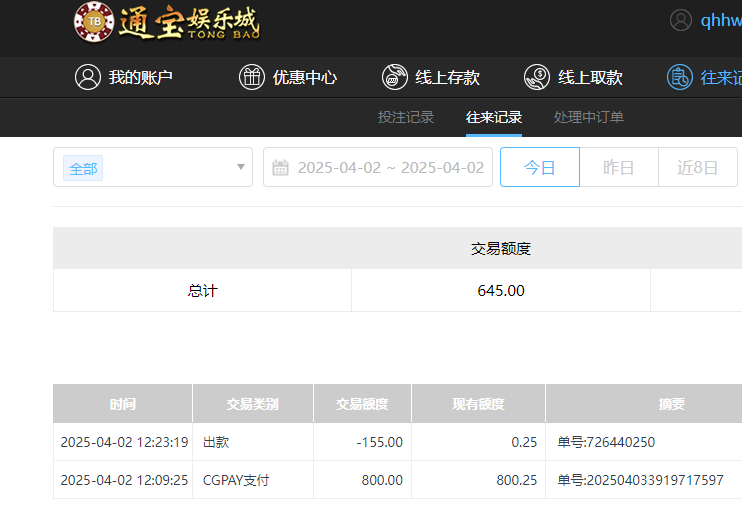742x511 pixels.
Task: Open the date range picker 2025-04-02
Action: tap(390, 167)
